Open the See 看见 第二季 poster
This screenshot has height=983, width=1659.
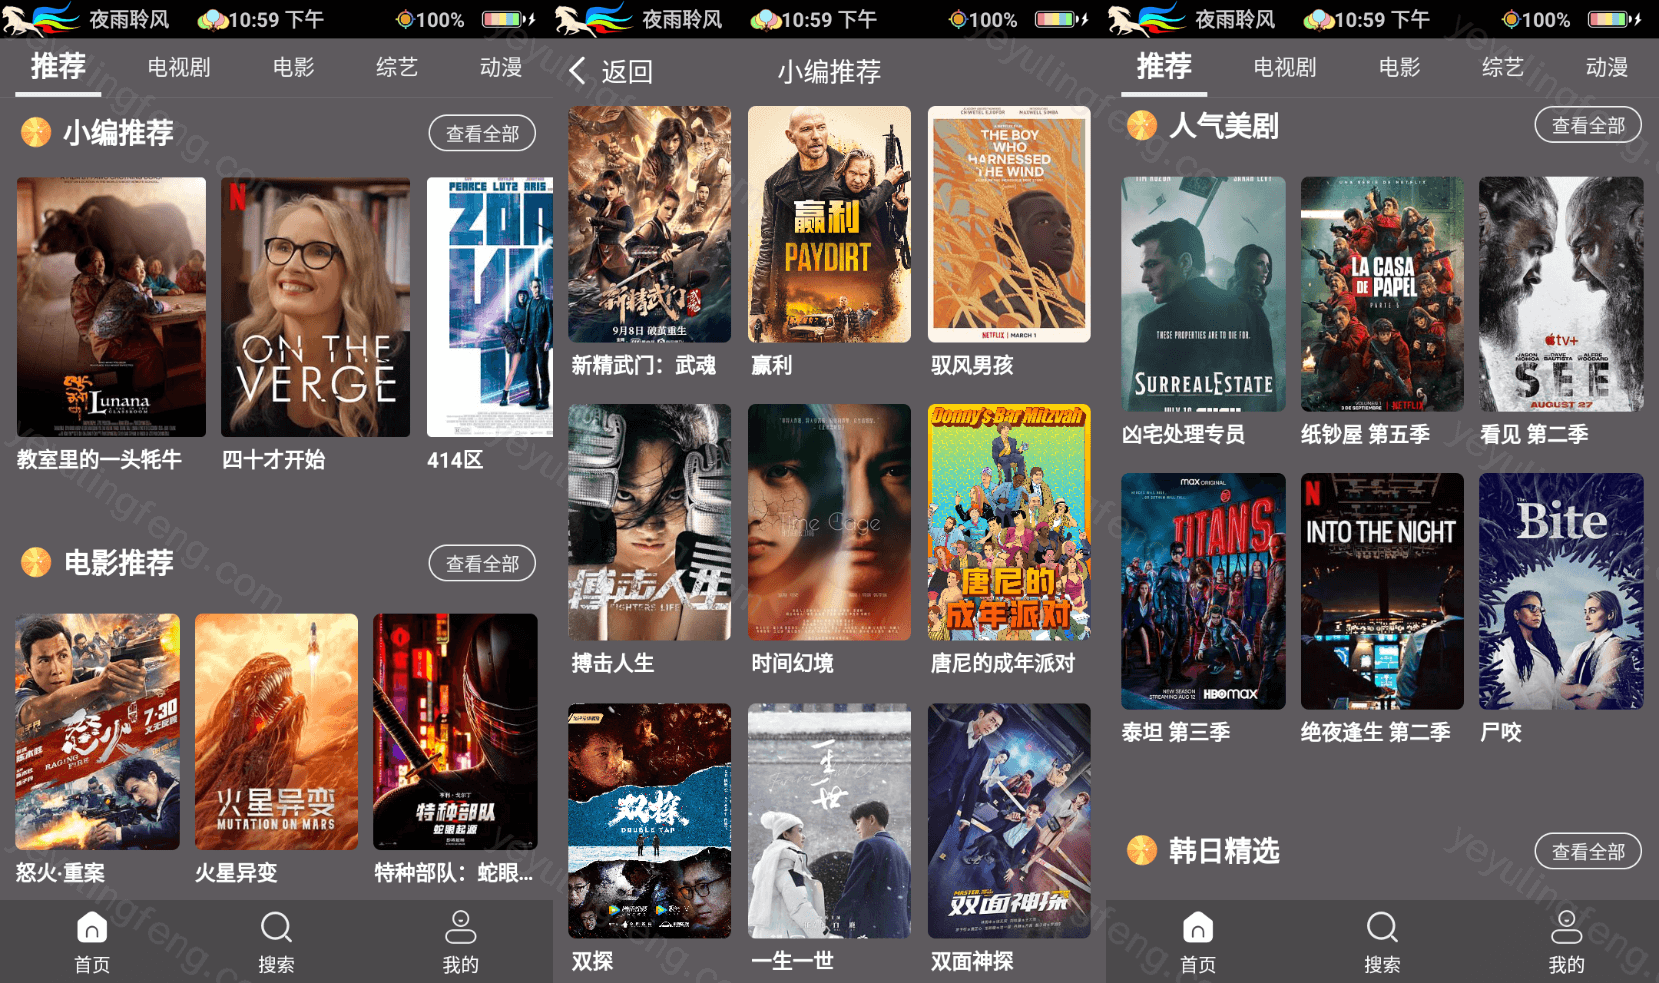click(x=1561, y=294)
